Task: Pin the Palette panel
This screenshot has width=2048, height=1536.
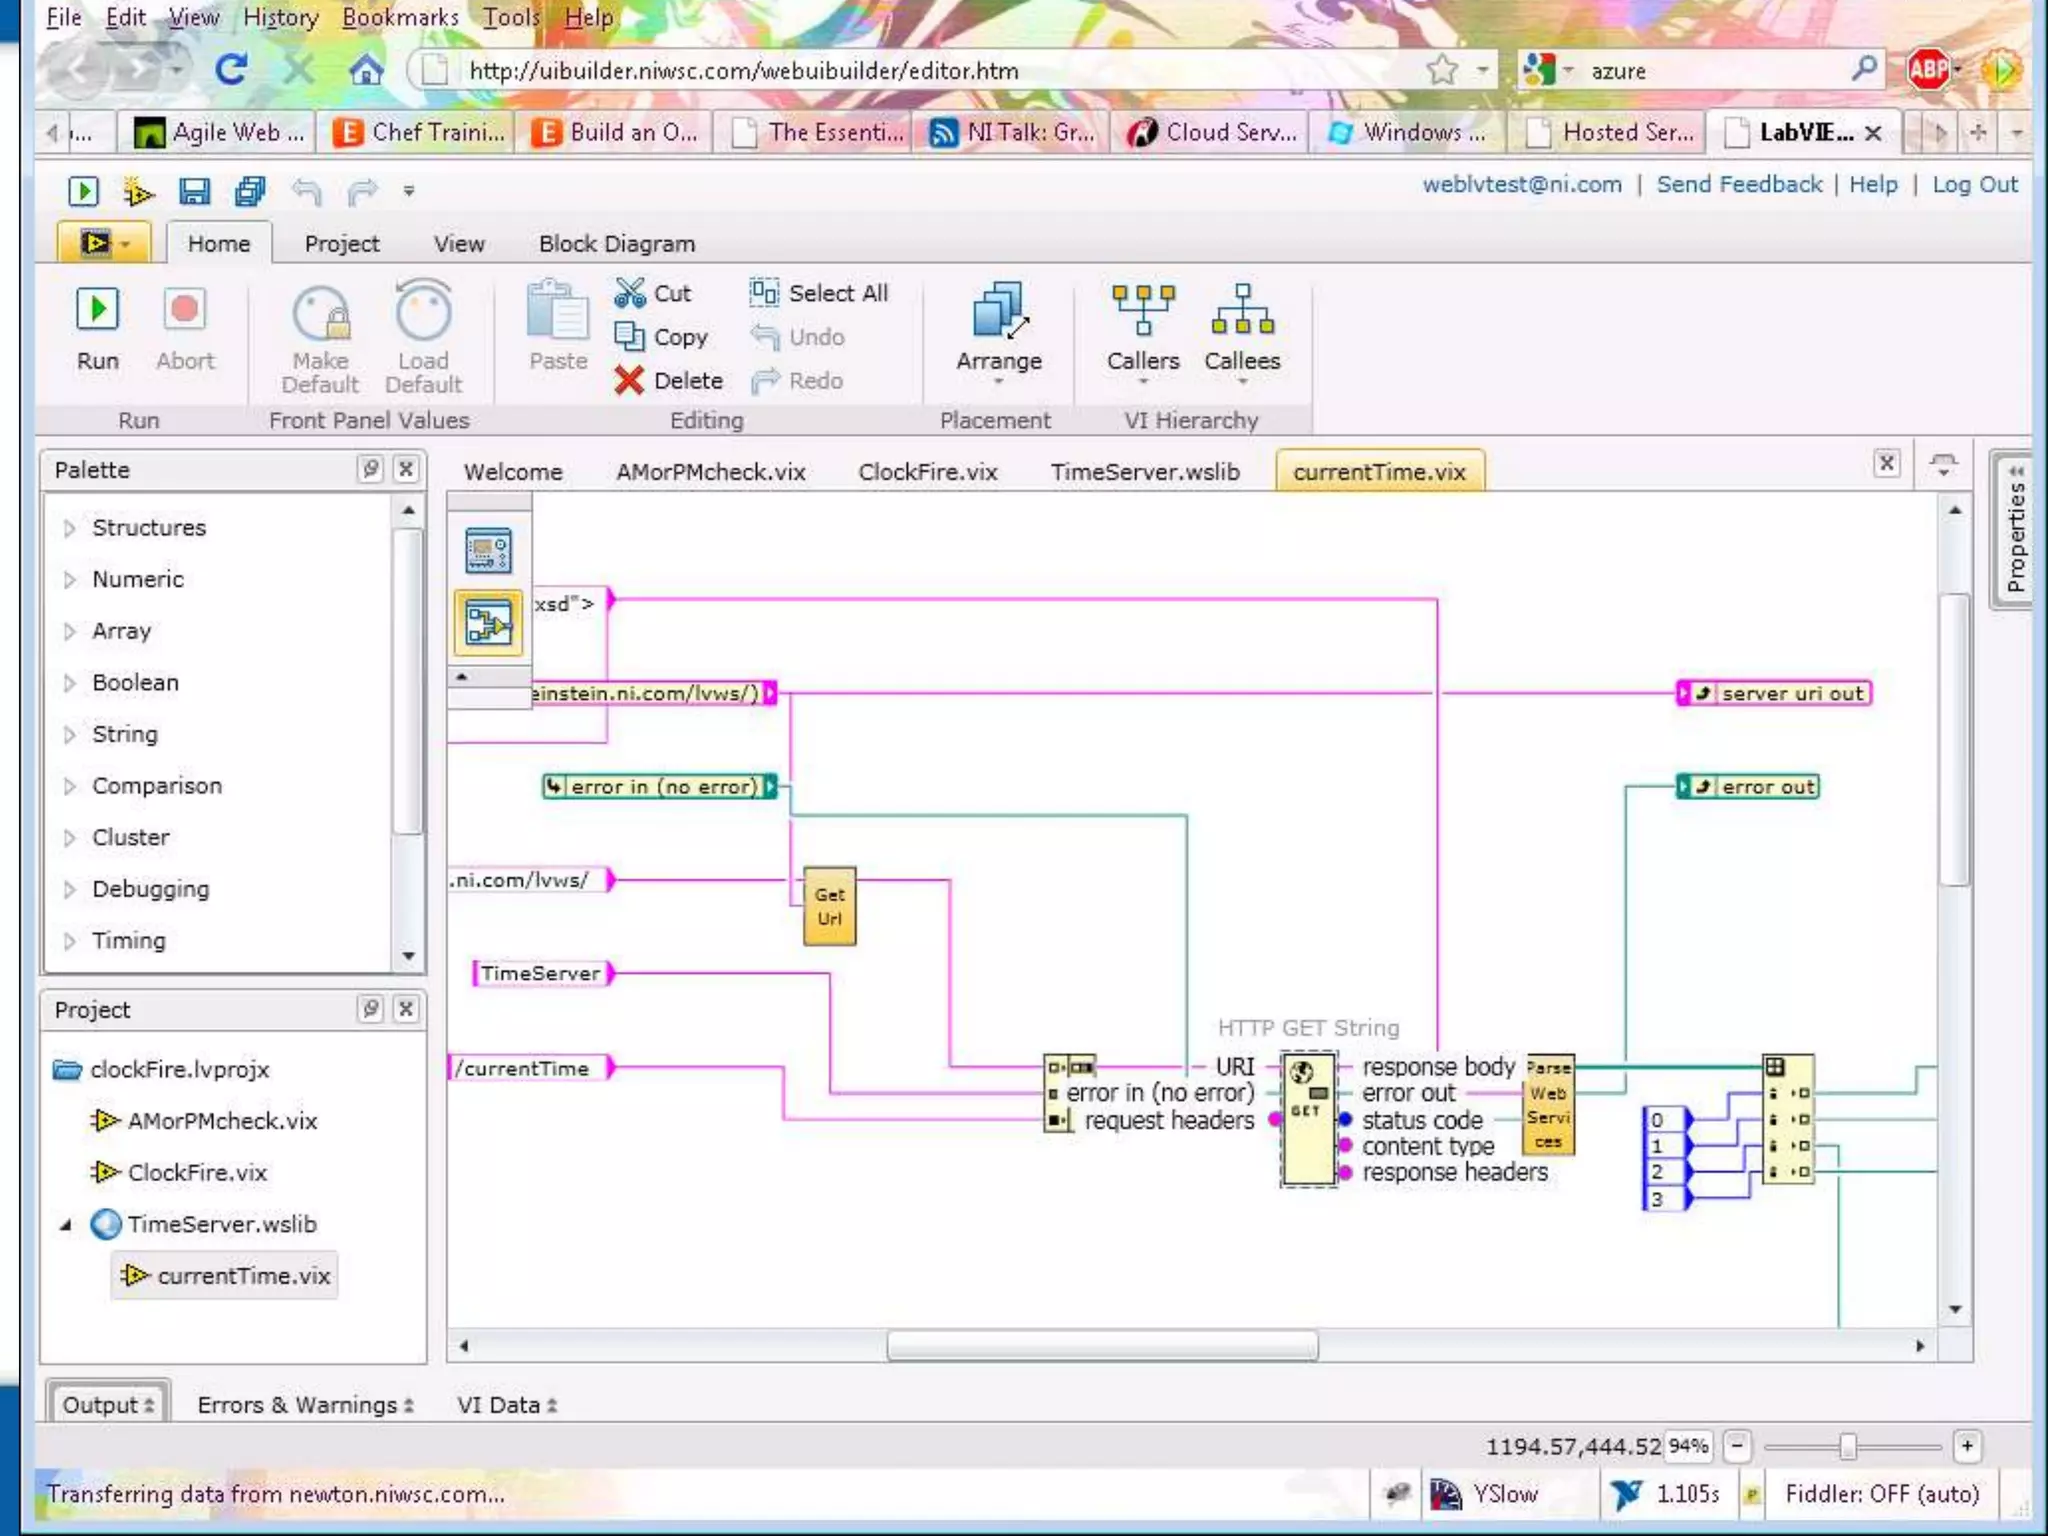Action: [x=371, y=469]
